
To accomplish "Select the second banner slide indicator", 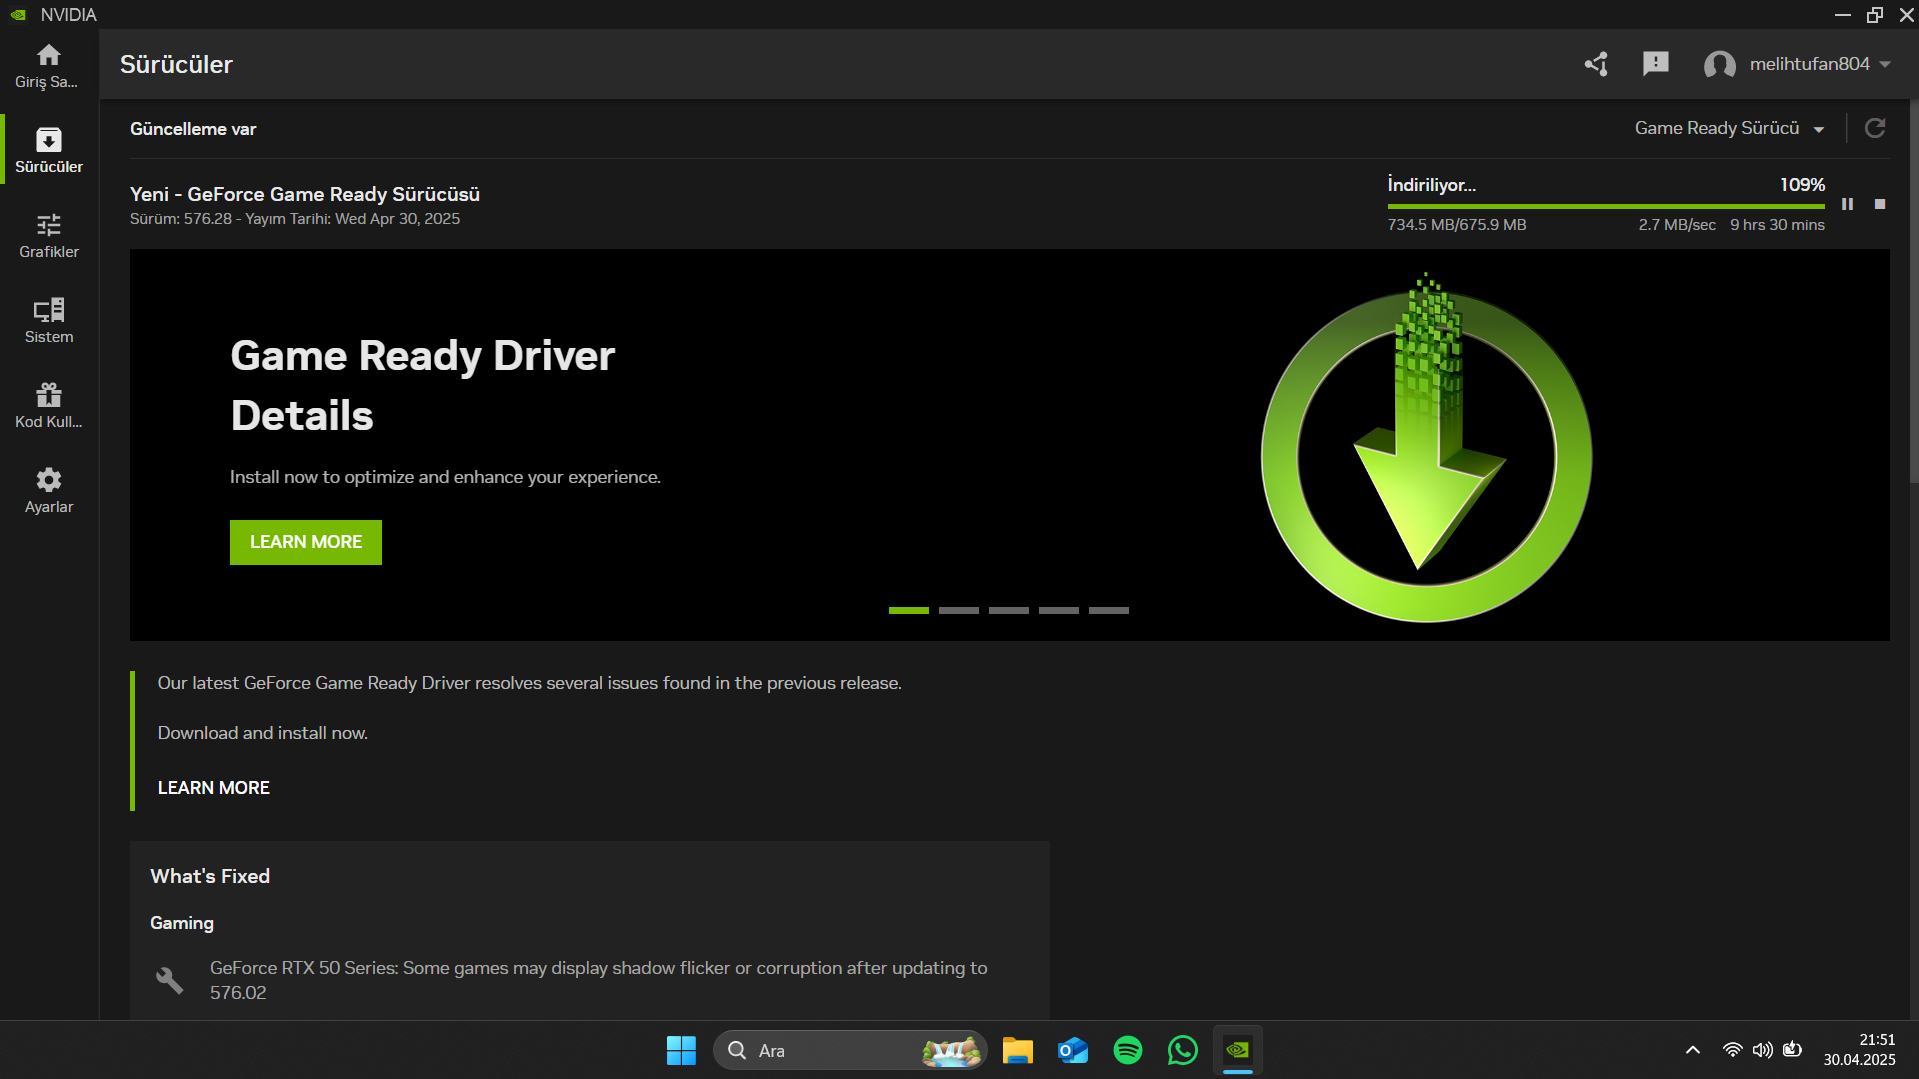I will tap(959, 610).
